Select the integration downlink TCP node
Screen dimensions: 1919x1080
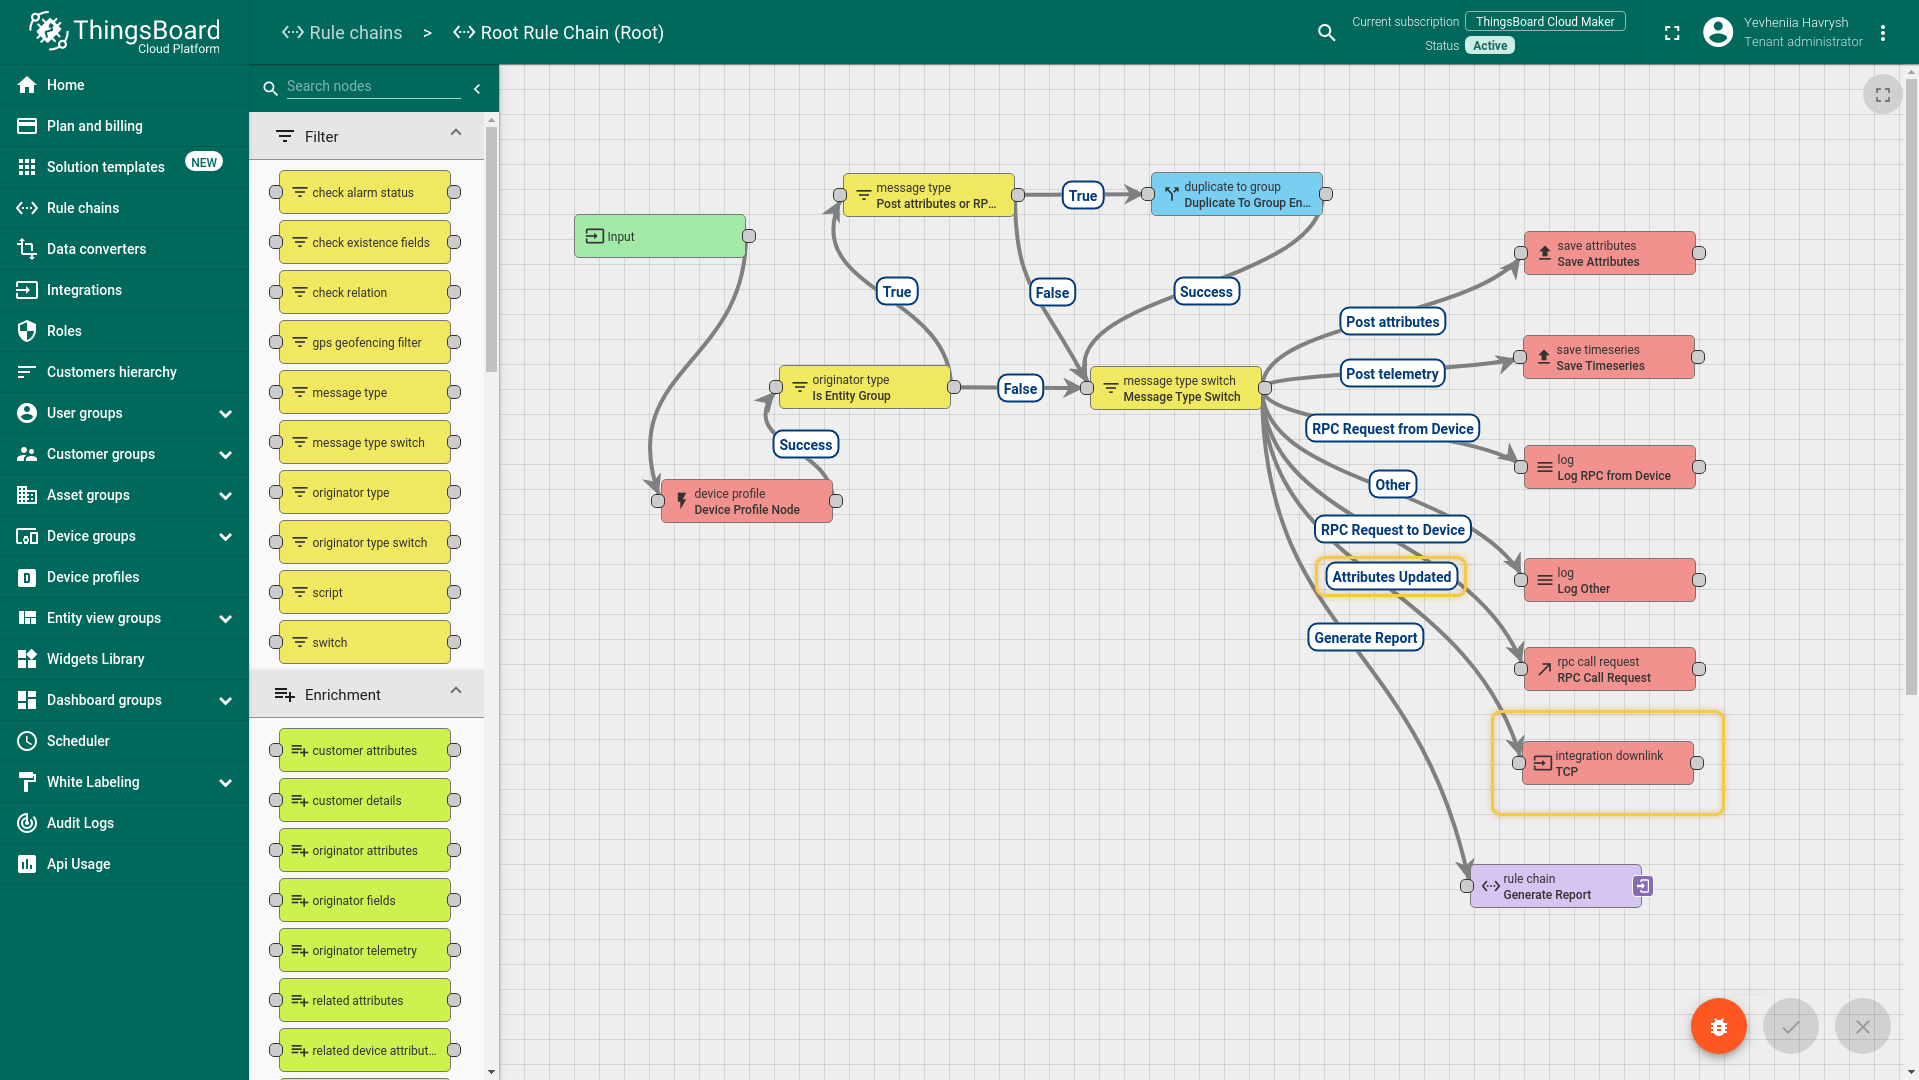1607,763
